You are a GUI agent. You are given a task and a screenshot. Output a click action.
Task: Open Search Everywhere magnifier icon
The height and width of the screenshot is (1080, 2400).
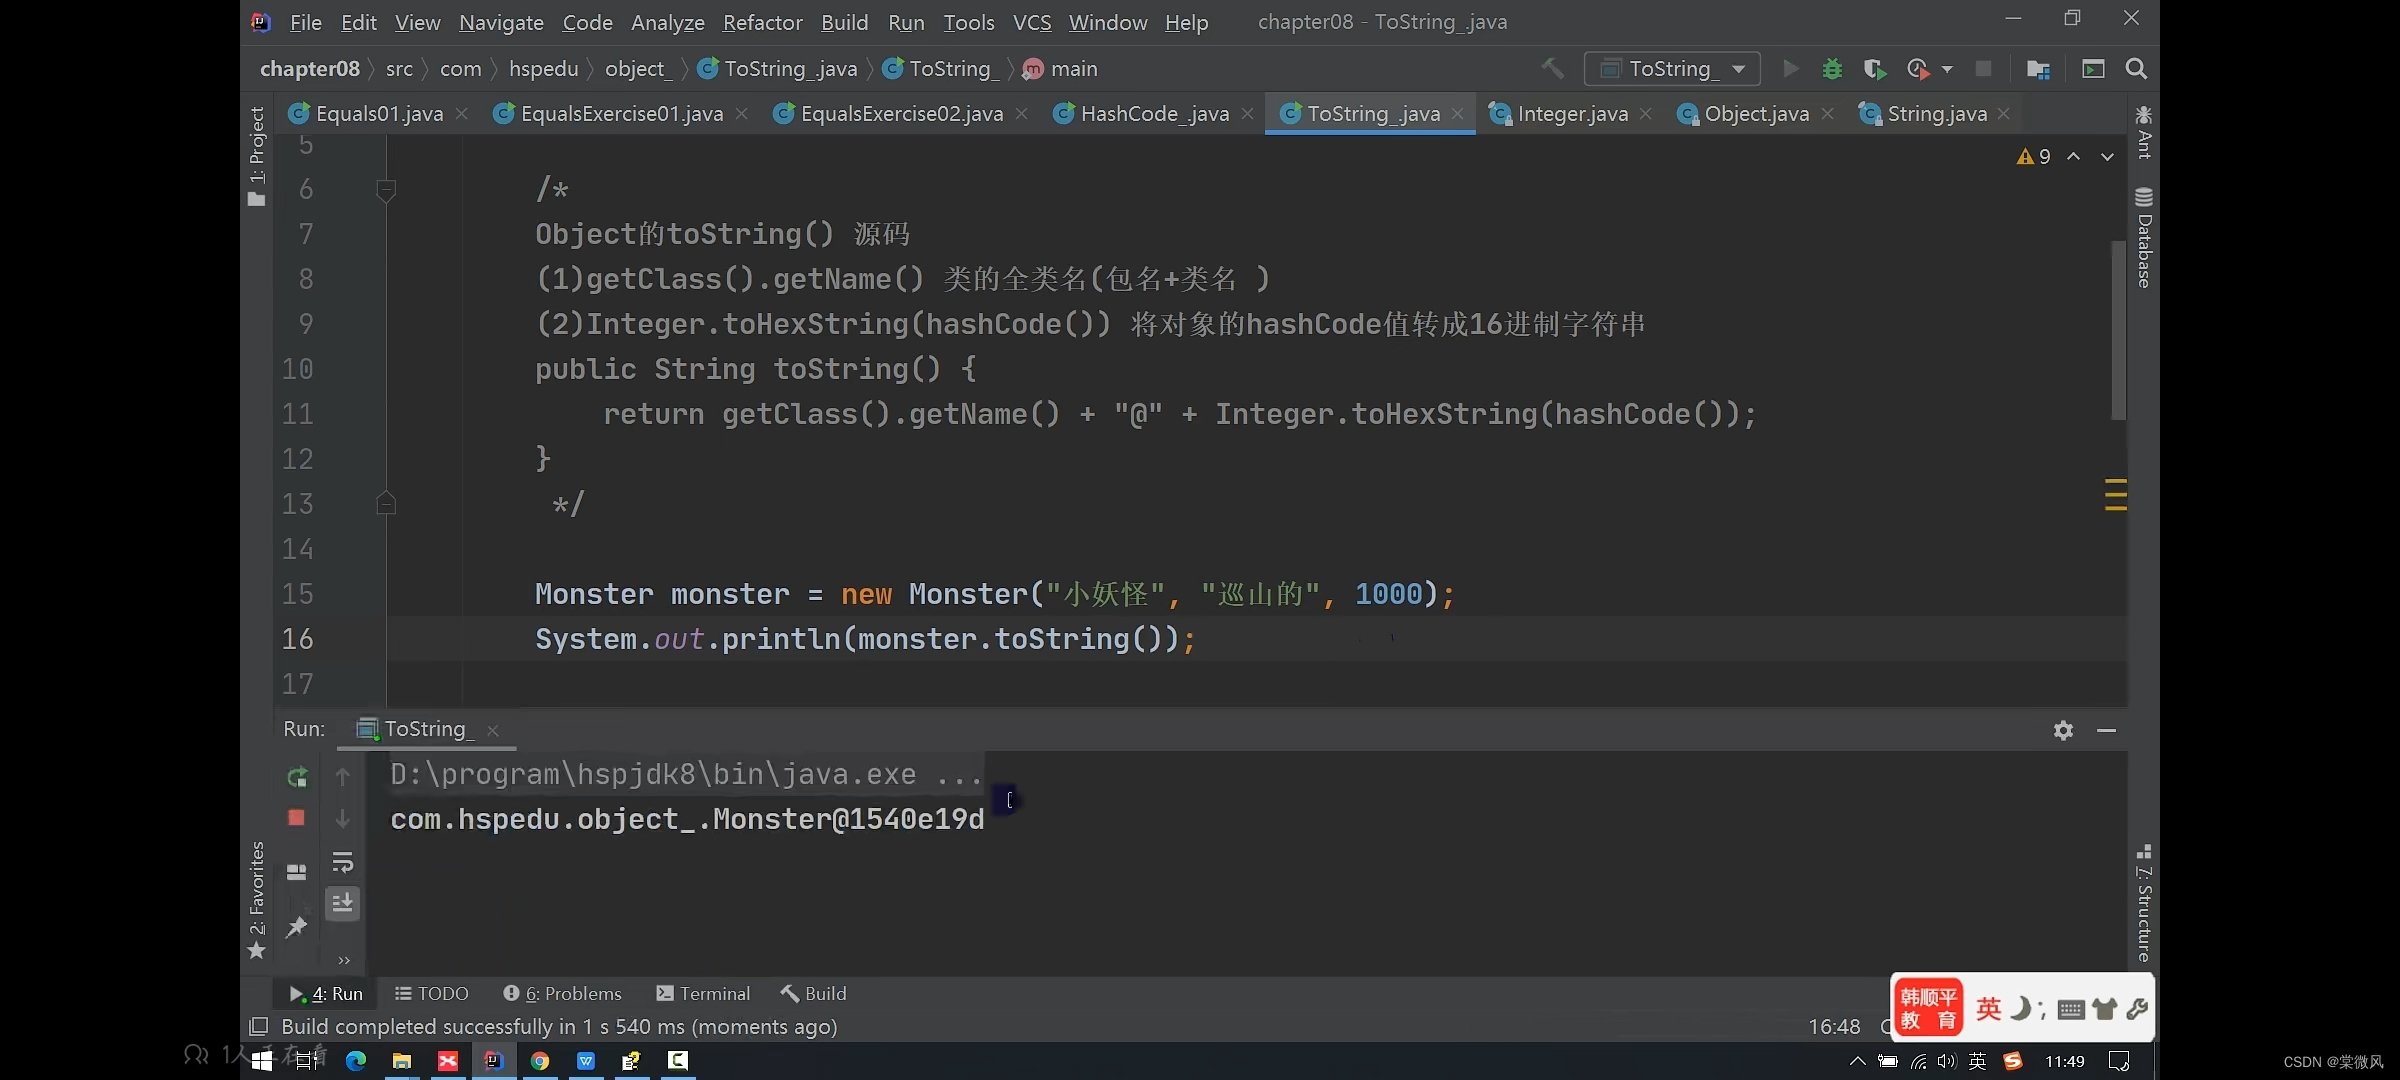[2136, 69]
